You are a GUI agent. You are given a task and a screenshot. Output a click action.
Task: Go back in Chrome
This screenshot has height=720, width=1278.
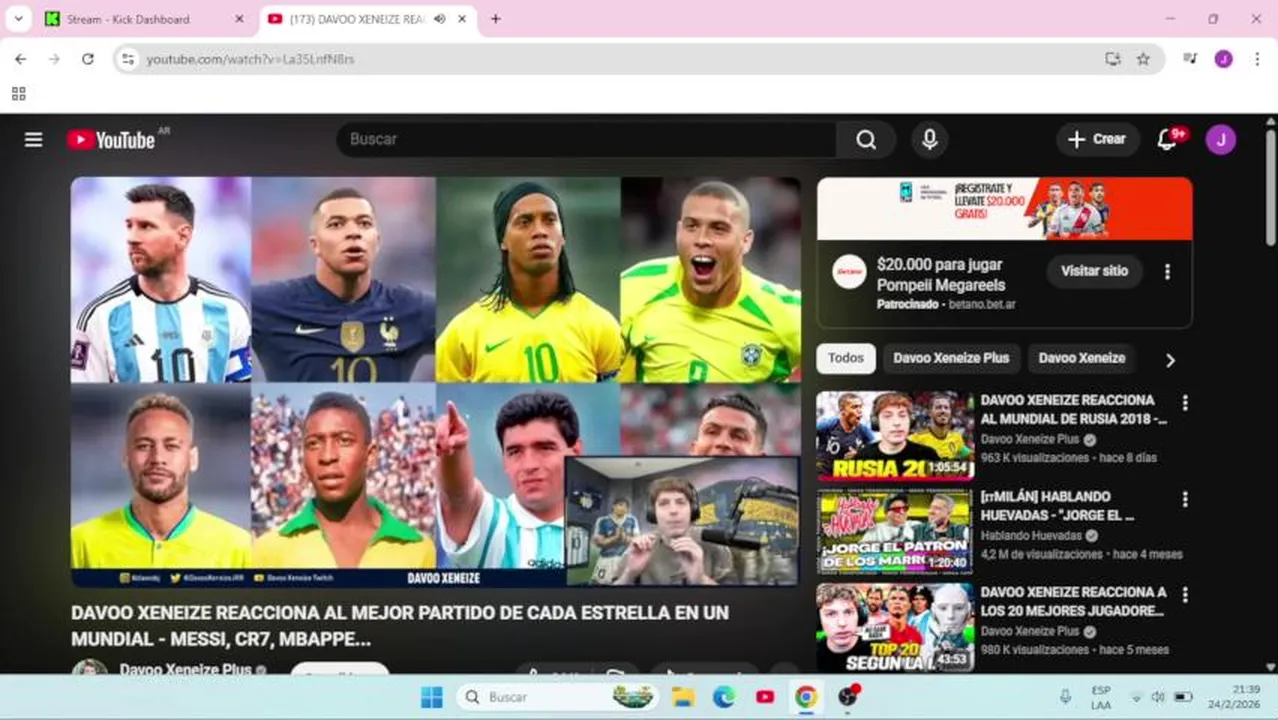(x=20, y=59)
